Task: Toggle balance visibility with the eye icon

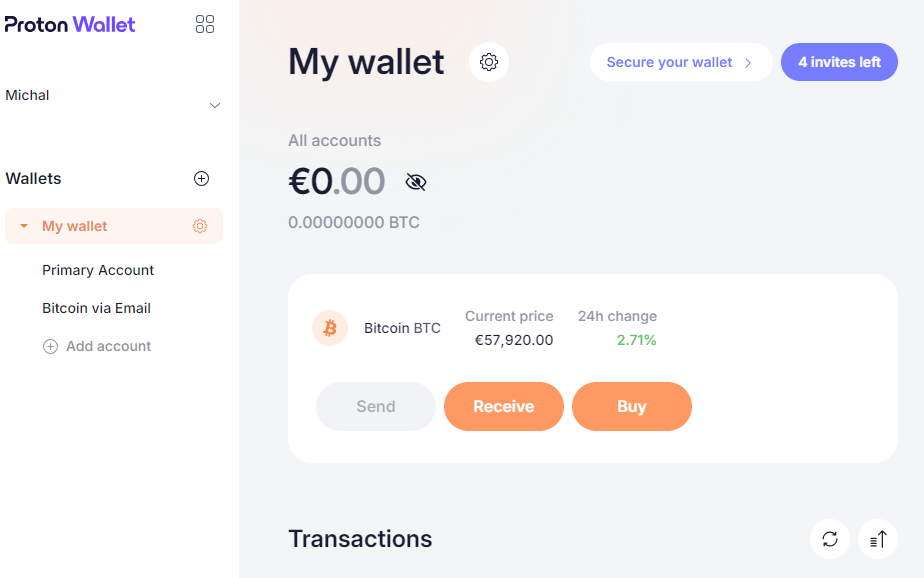Action: point(416,182)
